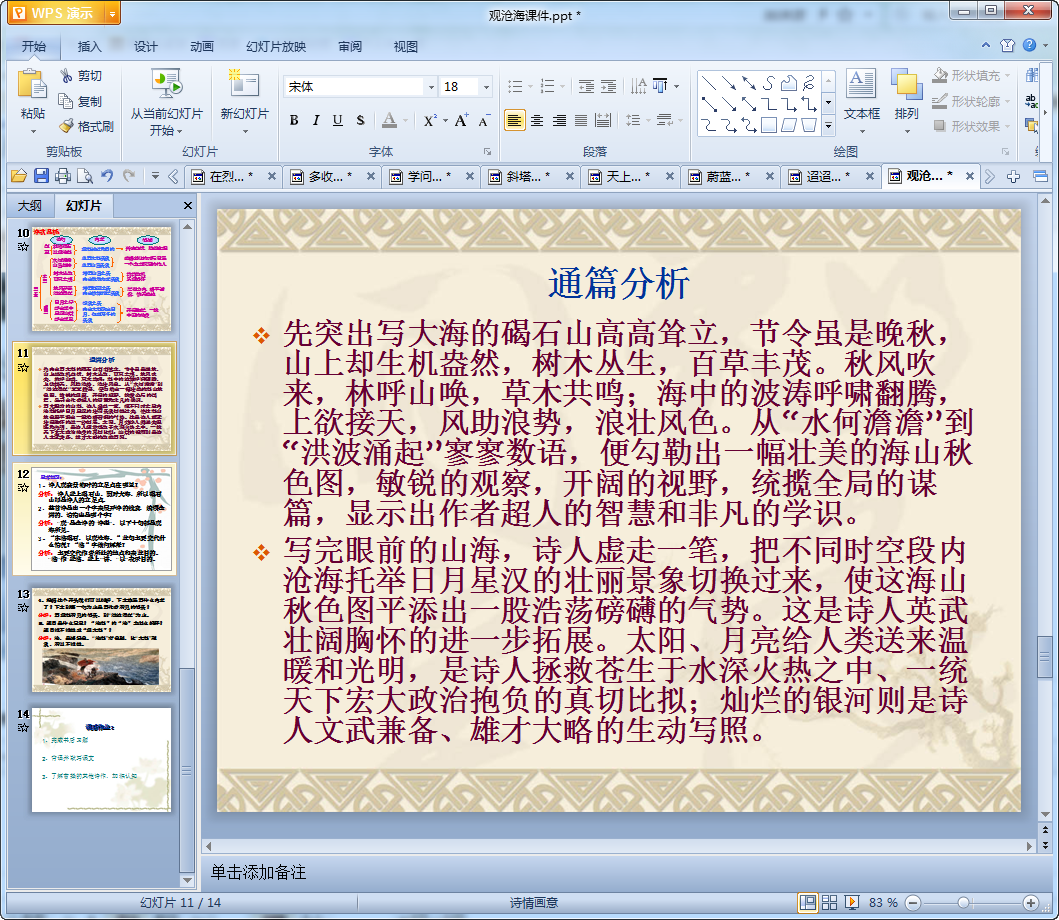Viewport: 1059px width, 920px height.
Task: Click zoom out minus button
Action: pos(913,902)
